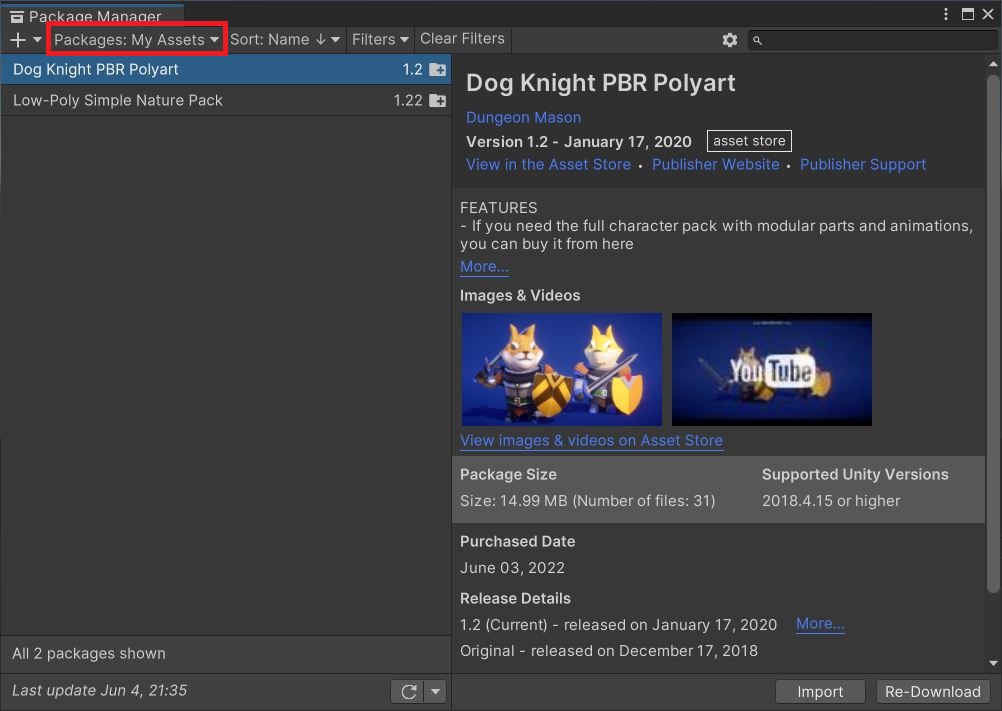The width and height of the screenshot is (1002, 711).
Task: Click the asset store tag
Action: [x=749, y=141]
